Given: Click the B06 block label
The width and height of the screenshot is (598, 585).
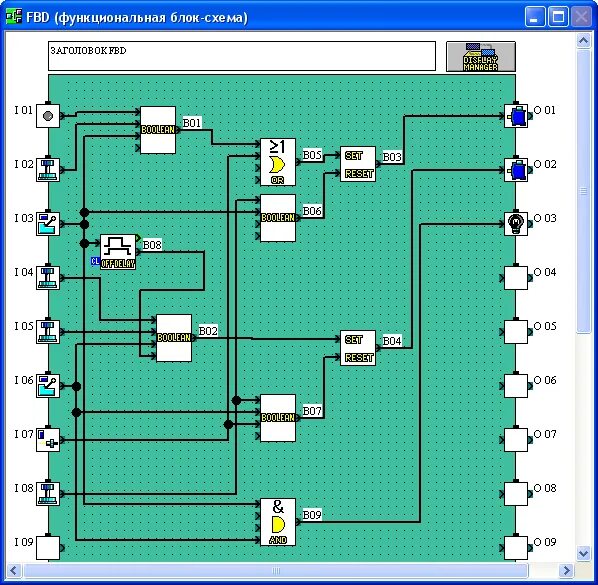Looking at the screenshot, I should pos(312,211).
